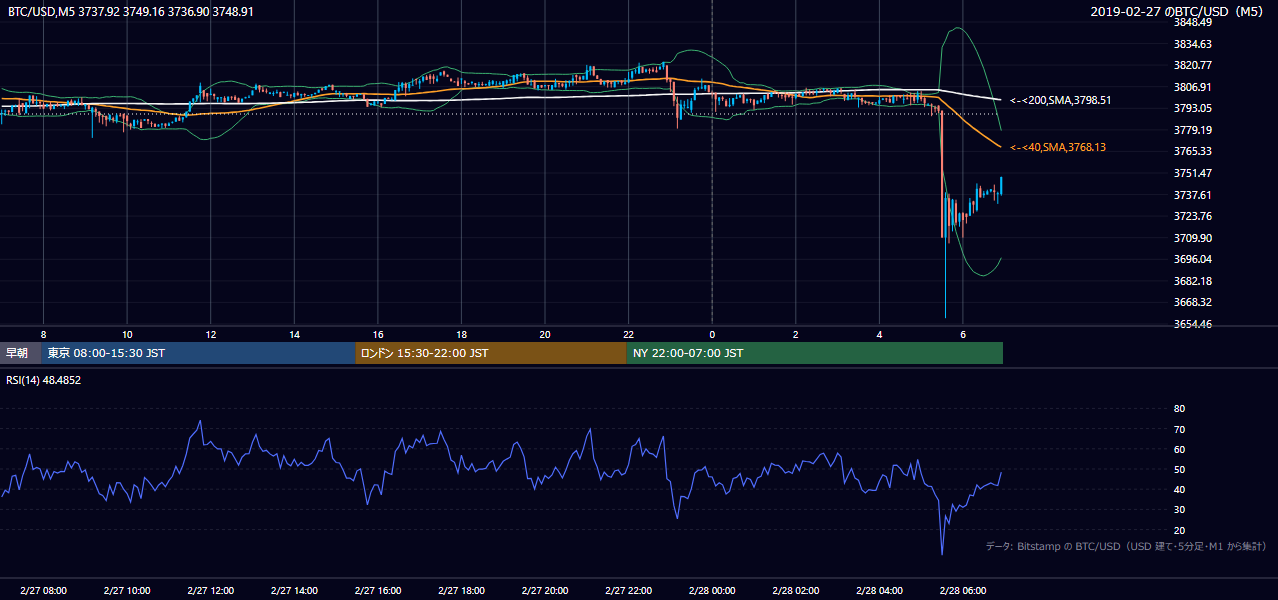Click hour label 0 under the price chart
The width and height of the screenshot is (1278, 600).
coord(712,334)
